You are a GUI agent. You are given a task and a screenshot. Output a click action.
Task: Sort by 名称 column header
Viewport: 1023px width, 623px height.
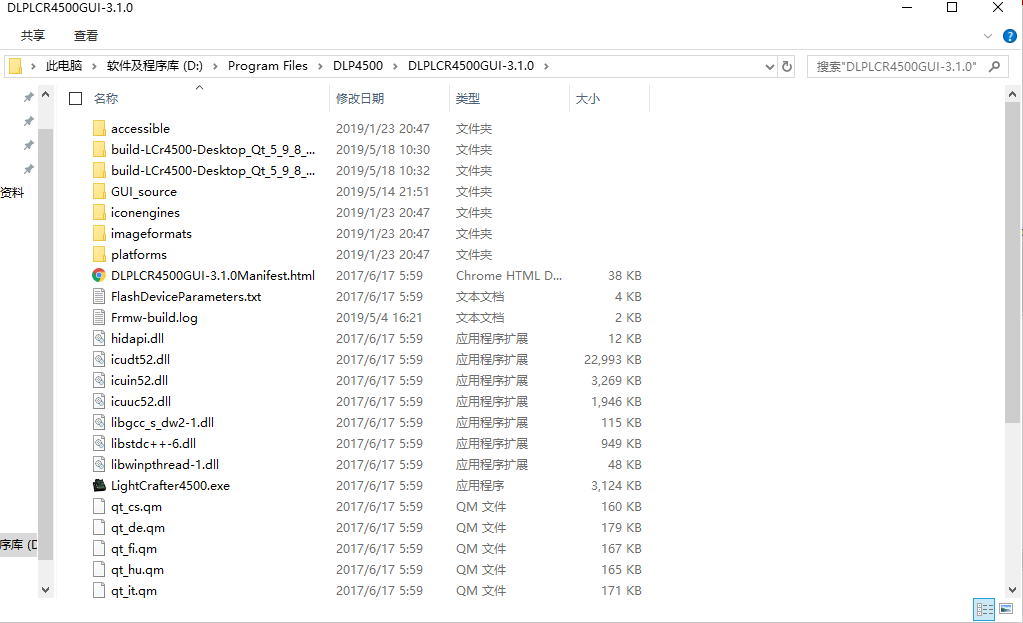[x=106, y=99]
